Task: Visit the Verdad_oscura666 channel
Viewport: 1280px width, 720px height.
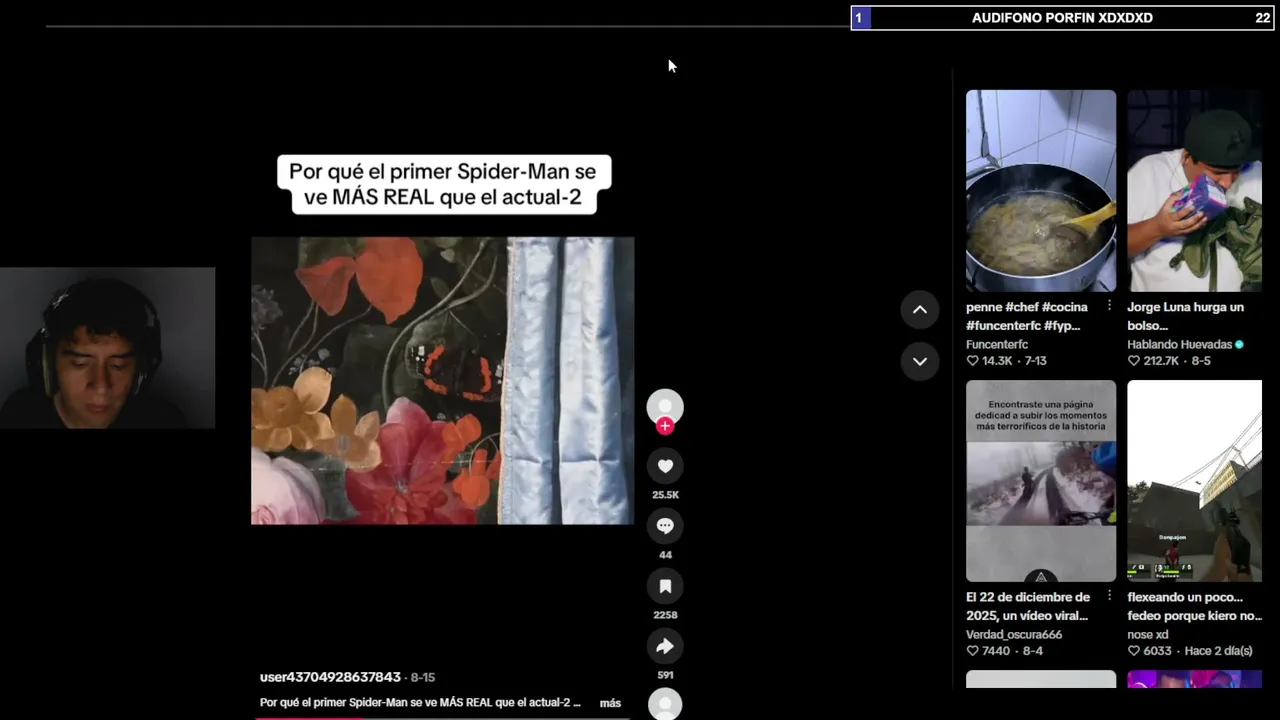Action: tap(1014, 635)
